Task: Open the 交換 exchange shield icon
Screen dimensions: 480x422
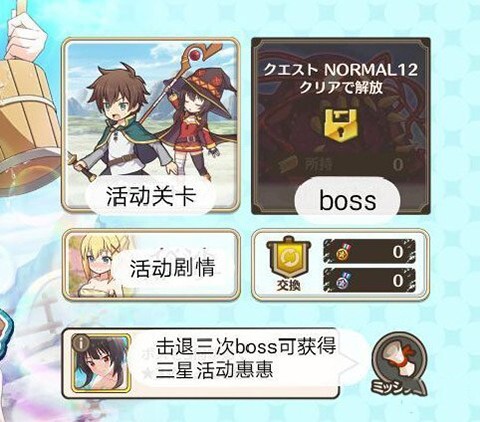Action: (289, 264)
